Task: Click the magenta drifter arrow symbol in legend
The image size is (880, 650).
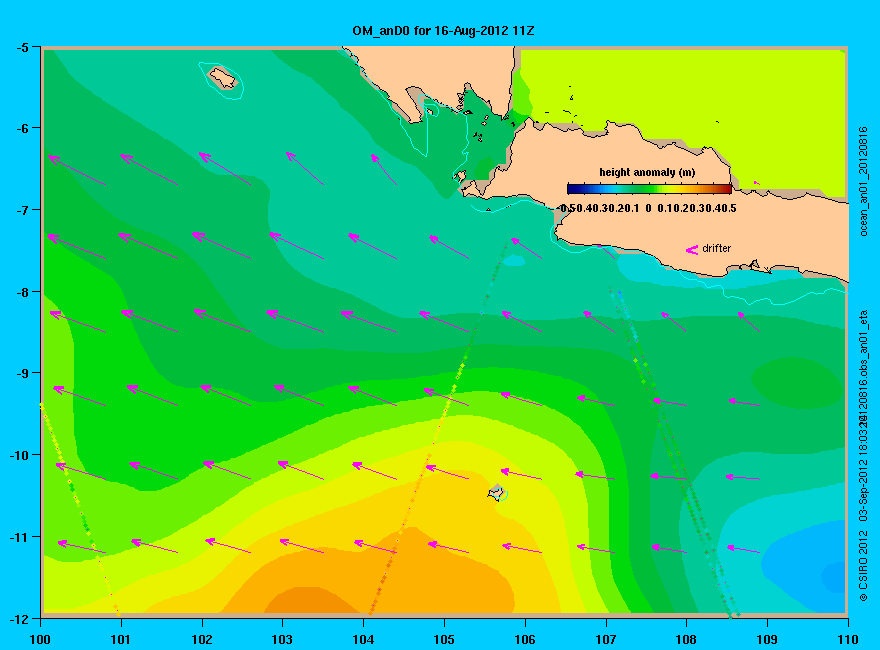Action: [x=691, y=249]
